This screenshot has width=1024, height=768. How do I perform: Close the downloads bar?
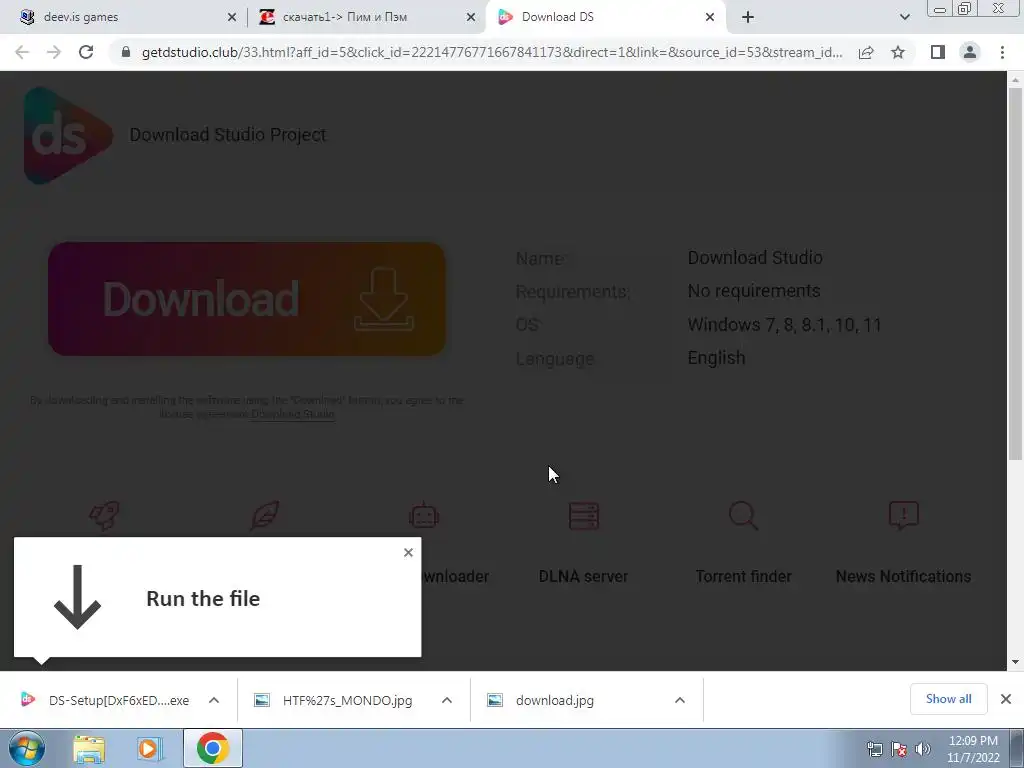tap(1006, 699)
